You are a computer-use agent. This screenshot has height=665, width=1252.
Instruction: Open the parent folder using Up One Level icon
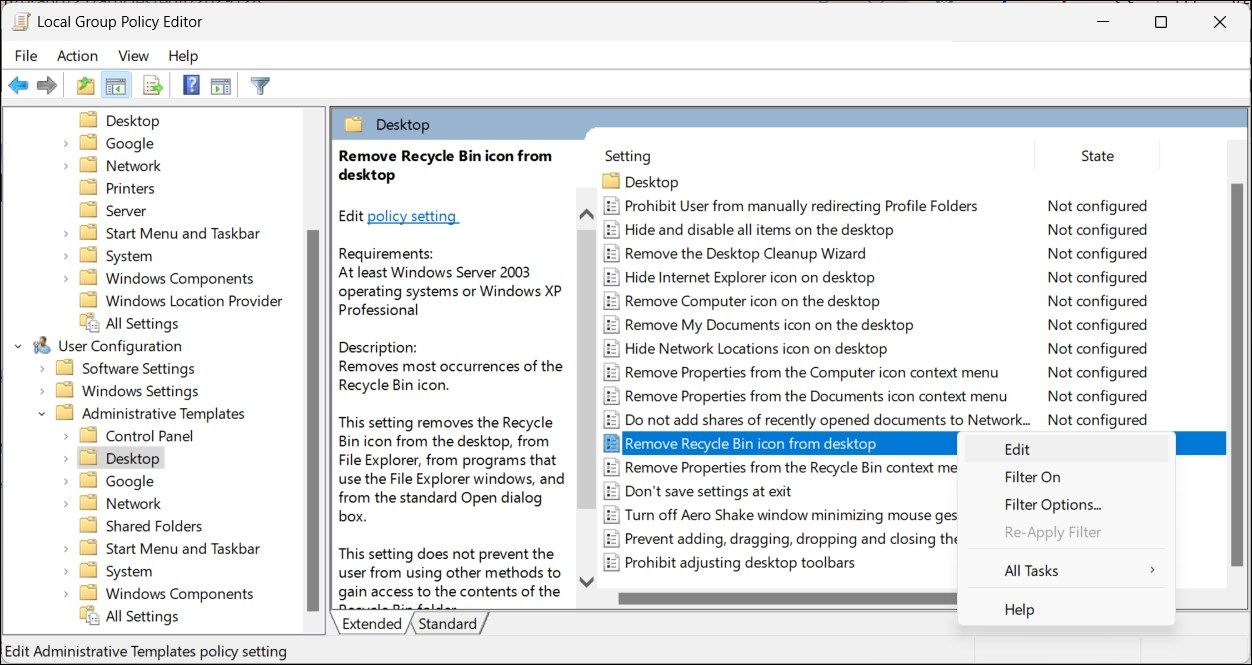coord(85,85)
